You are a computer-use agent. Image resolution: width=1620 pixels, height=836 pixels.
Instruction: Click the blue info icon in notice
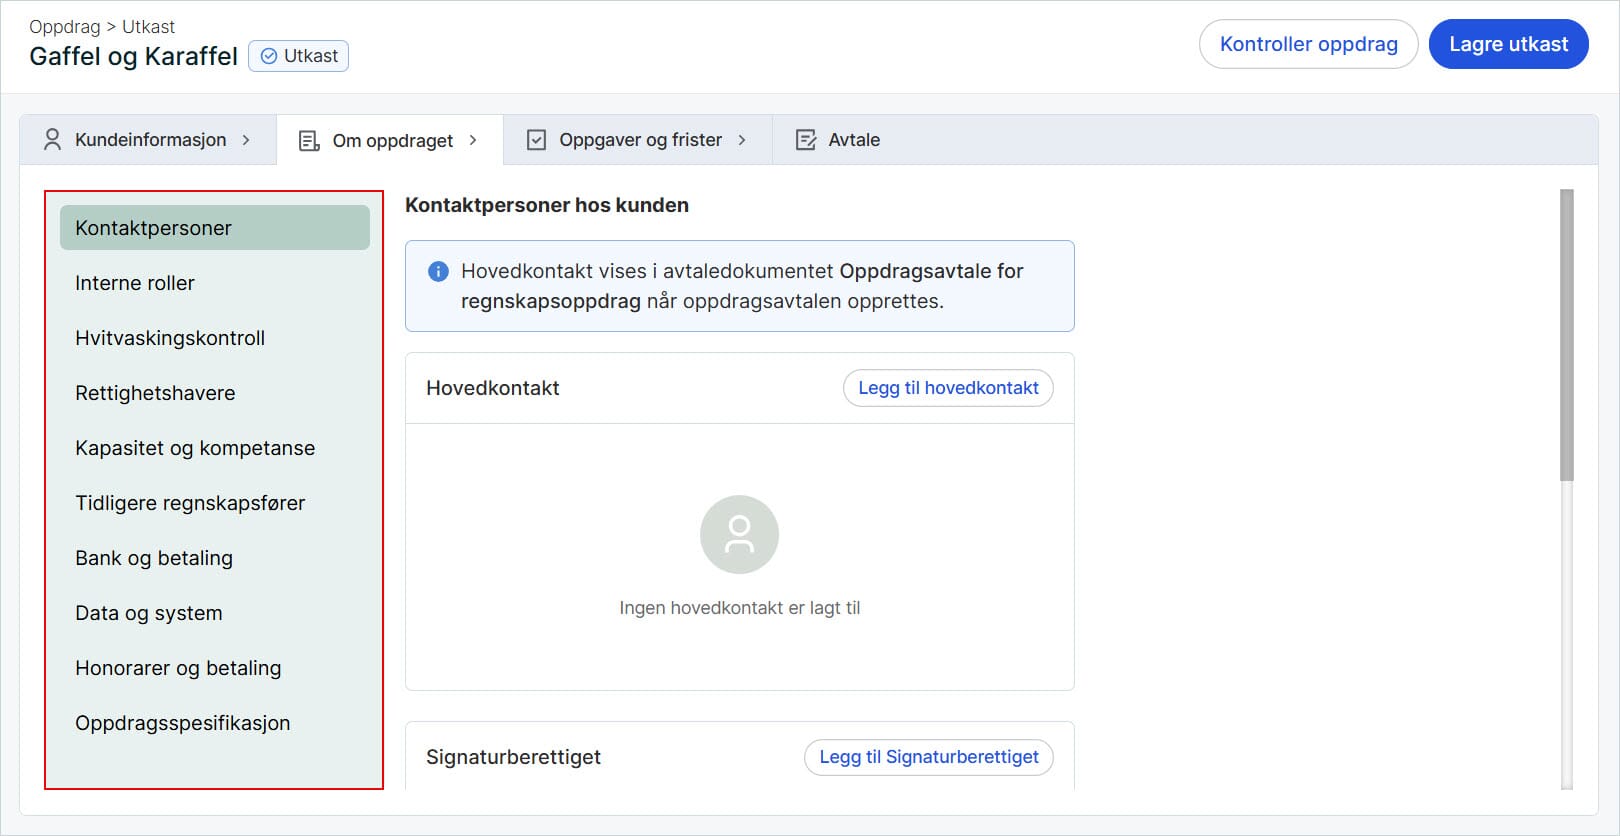pos(438,271)
